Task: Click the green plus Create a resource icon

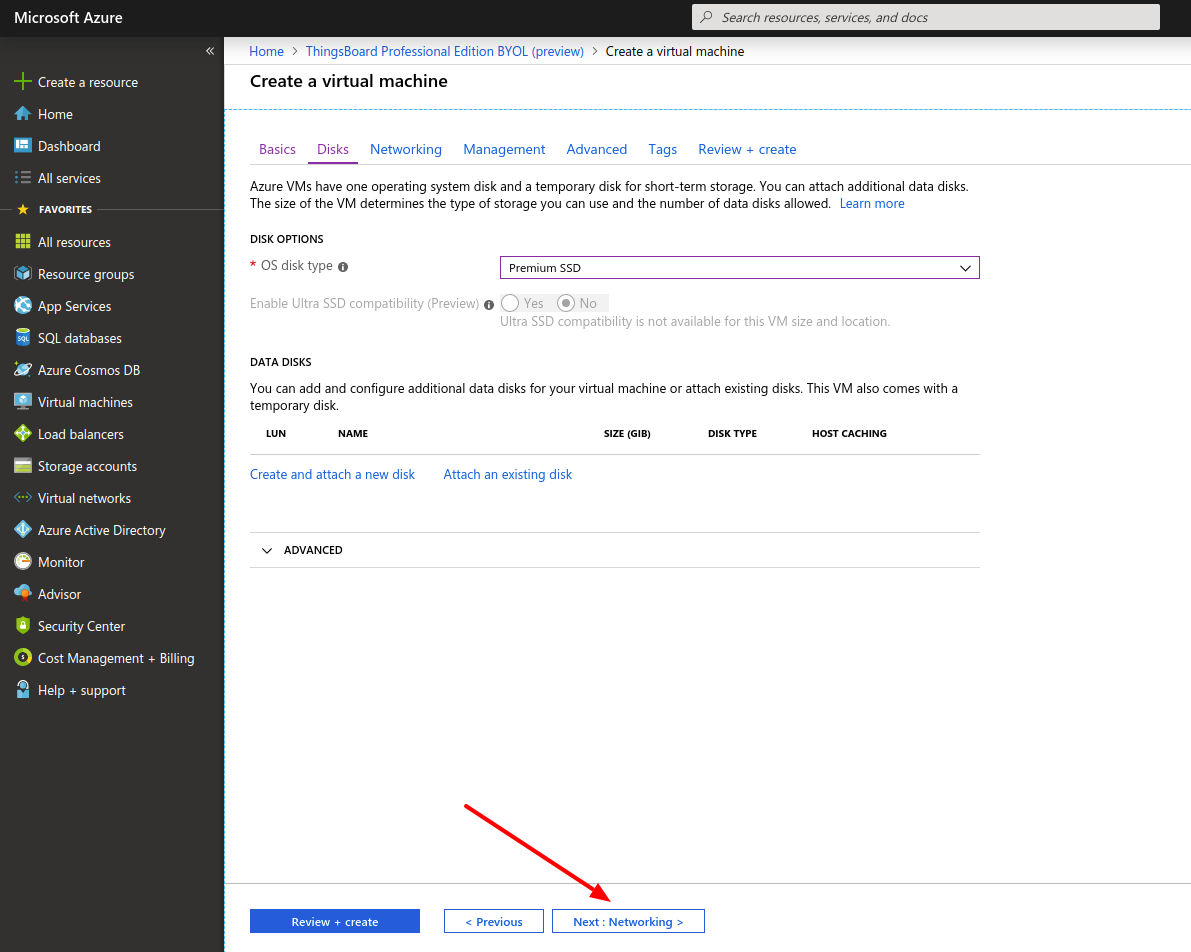Action: tap(23, 81)
